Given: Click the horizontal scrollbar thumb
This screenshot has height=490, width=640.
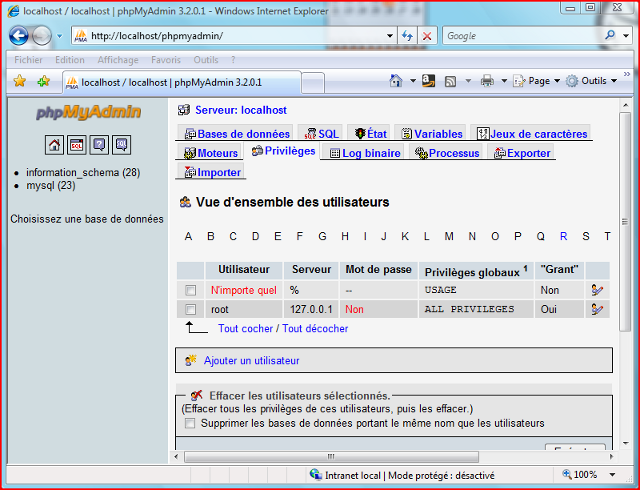Looking at the screenshot, I should pyautogui.click(x=331, y=456).
